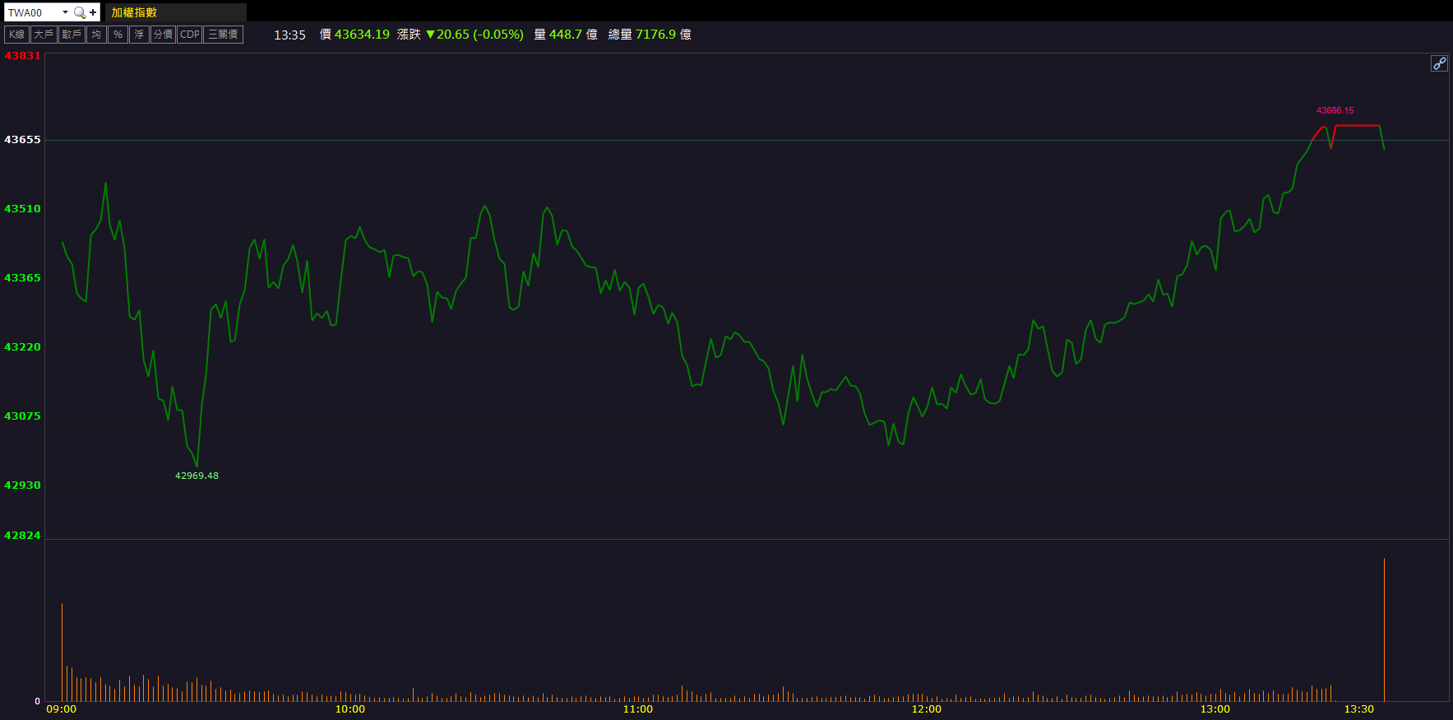Click the 11:00 time axis marker
The height and width of the screenshot is (720, 1453).
click(x=638, y=709)
